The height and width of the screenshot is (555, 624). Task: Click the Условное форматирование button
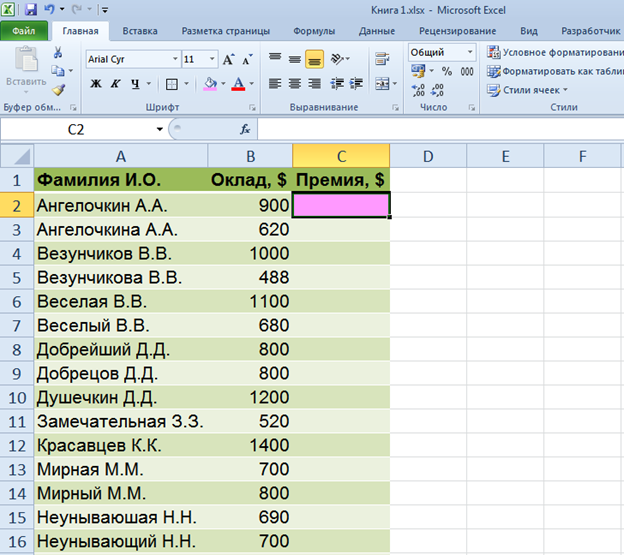pyautogui.click(x=551, y=52)
